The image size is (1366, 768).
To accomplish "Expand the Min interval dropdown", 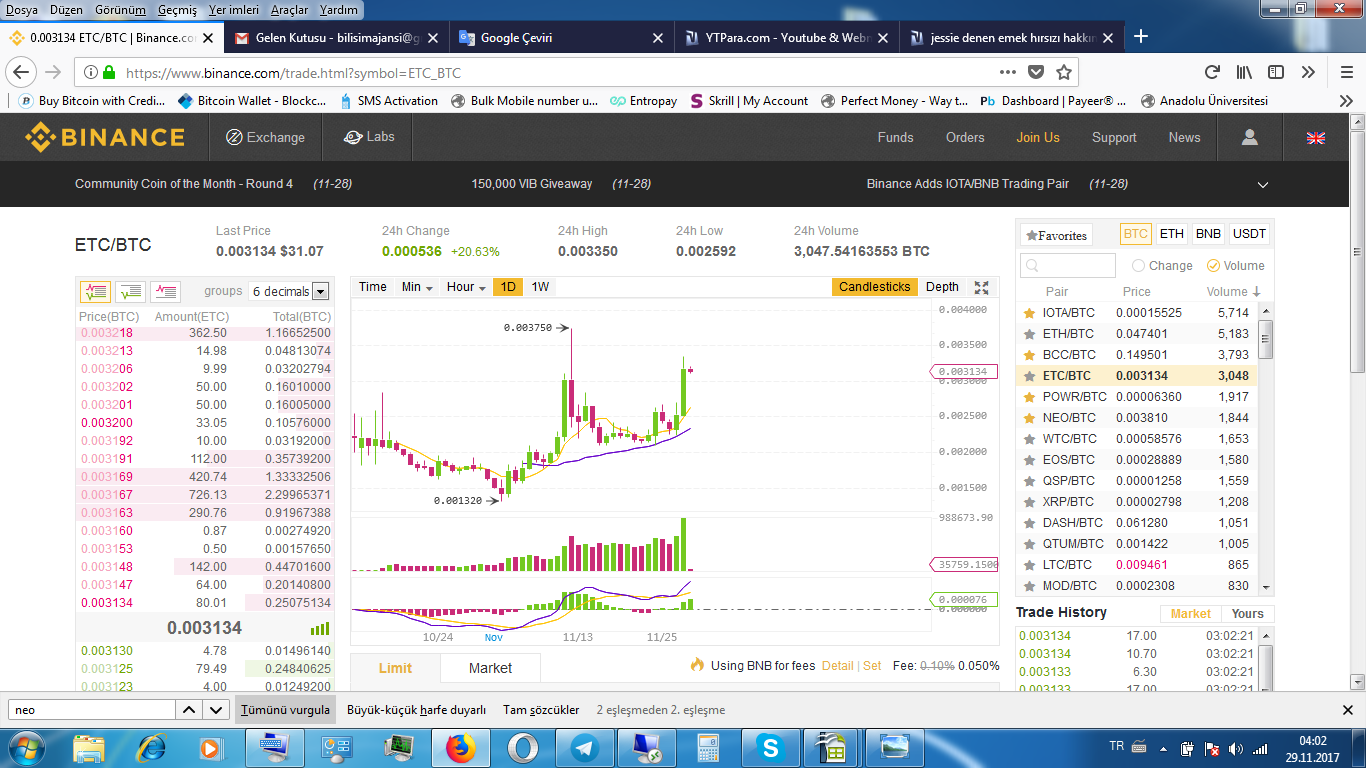I will tap(417, 287).
